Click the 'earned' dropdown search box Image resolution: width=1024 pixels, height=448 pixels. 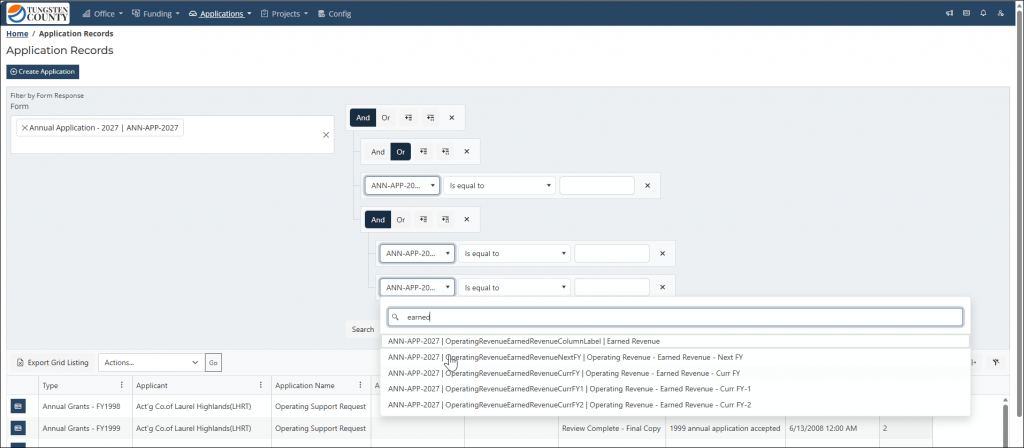tap(675, 317)
